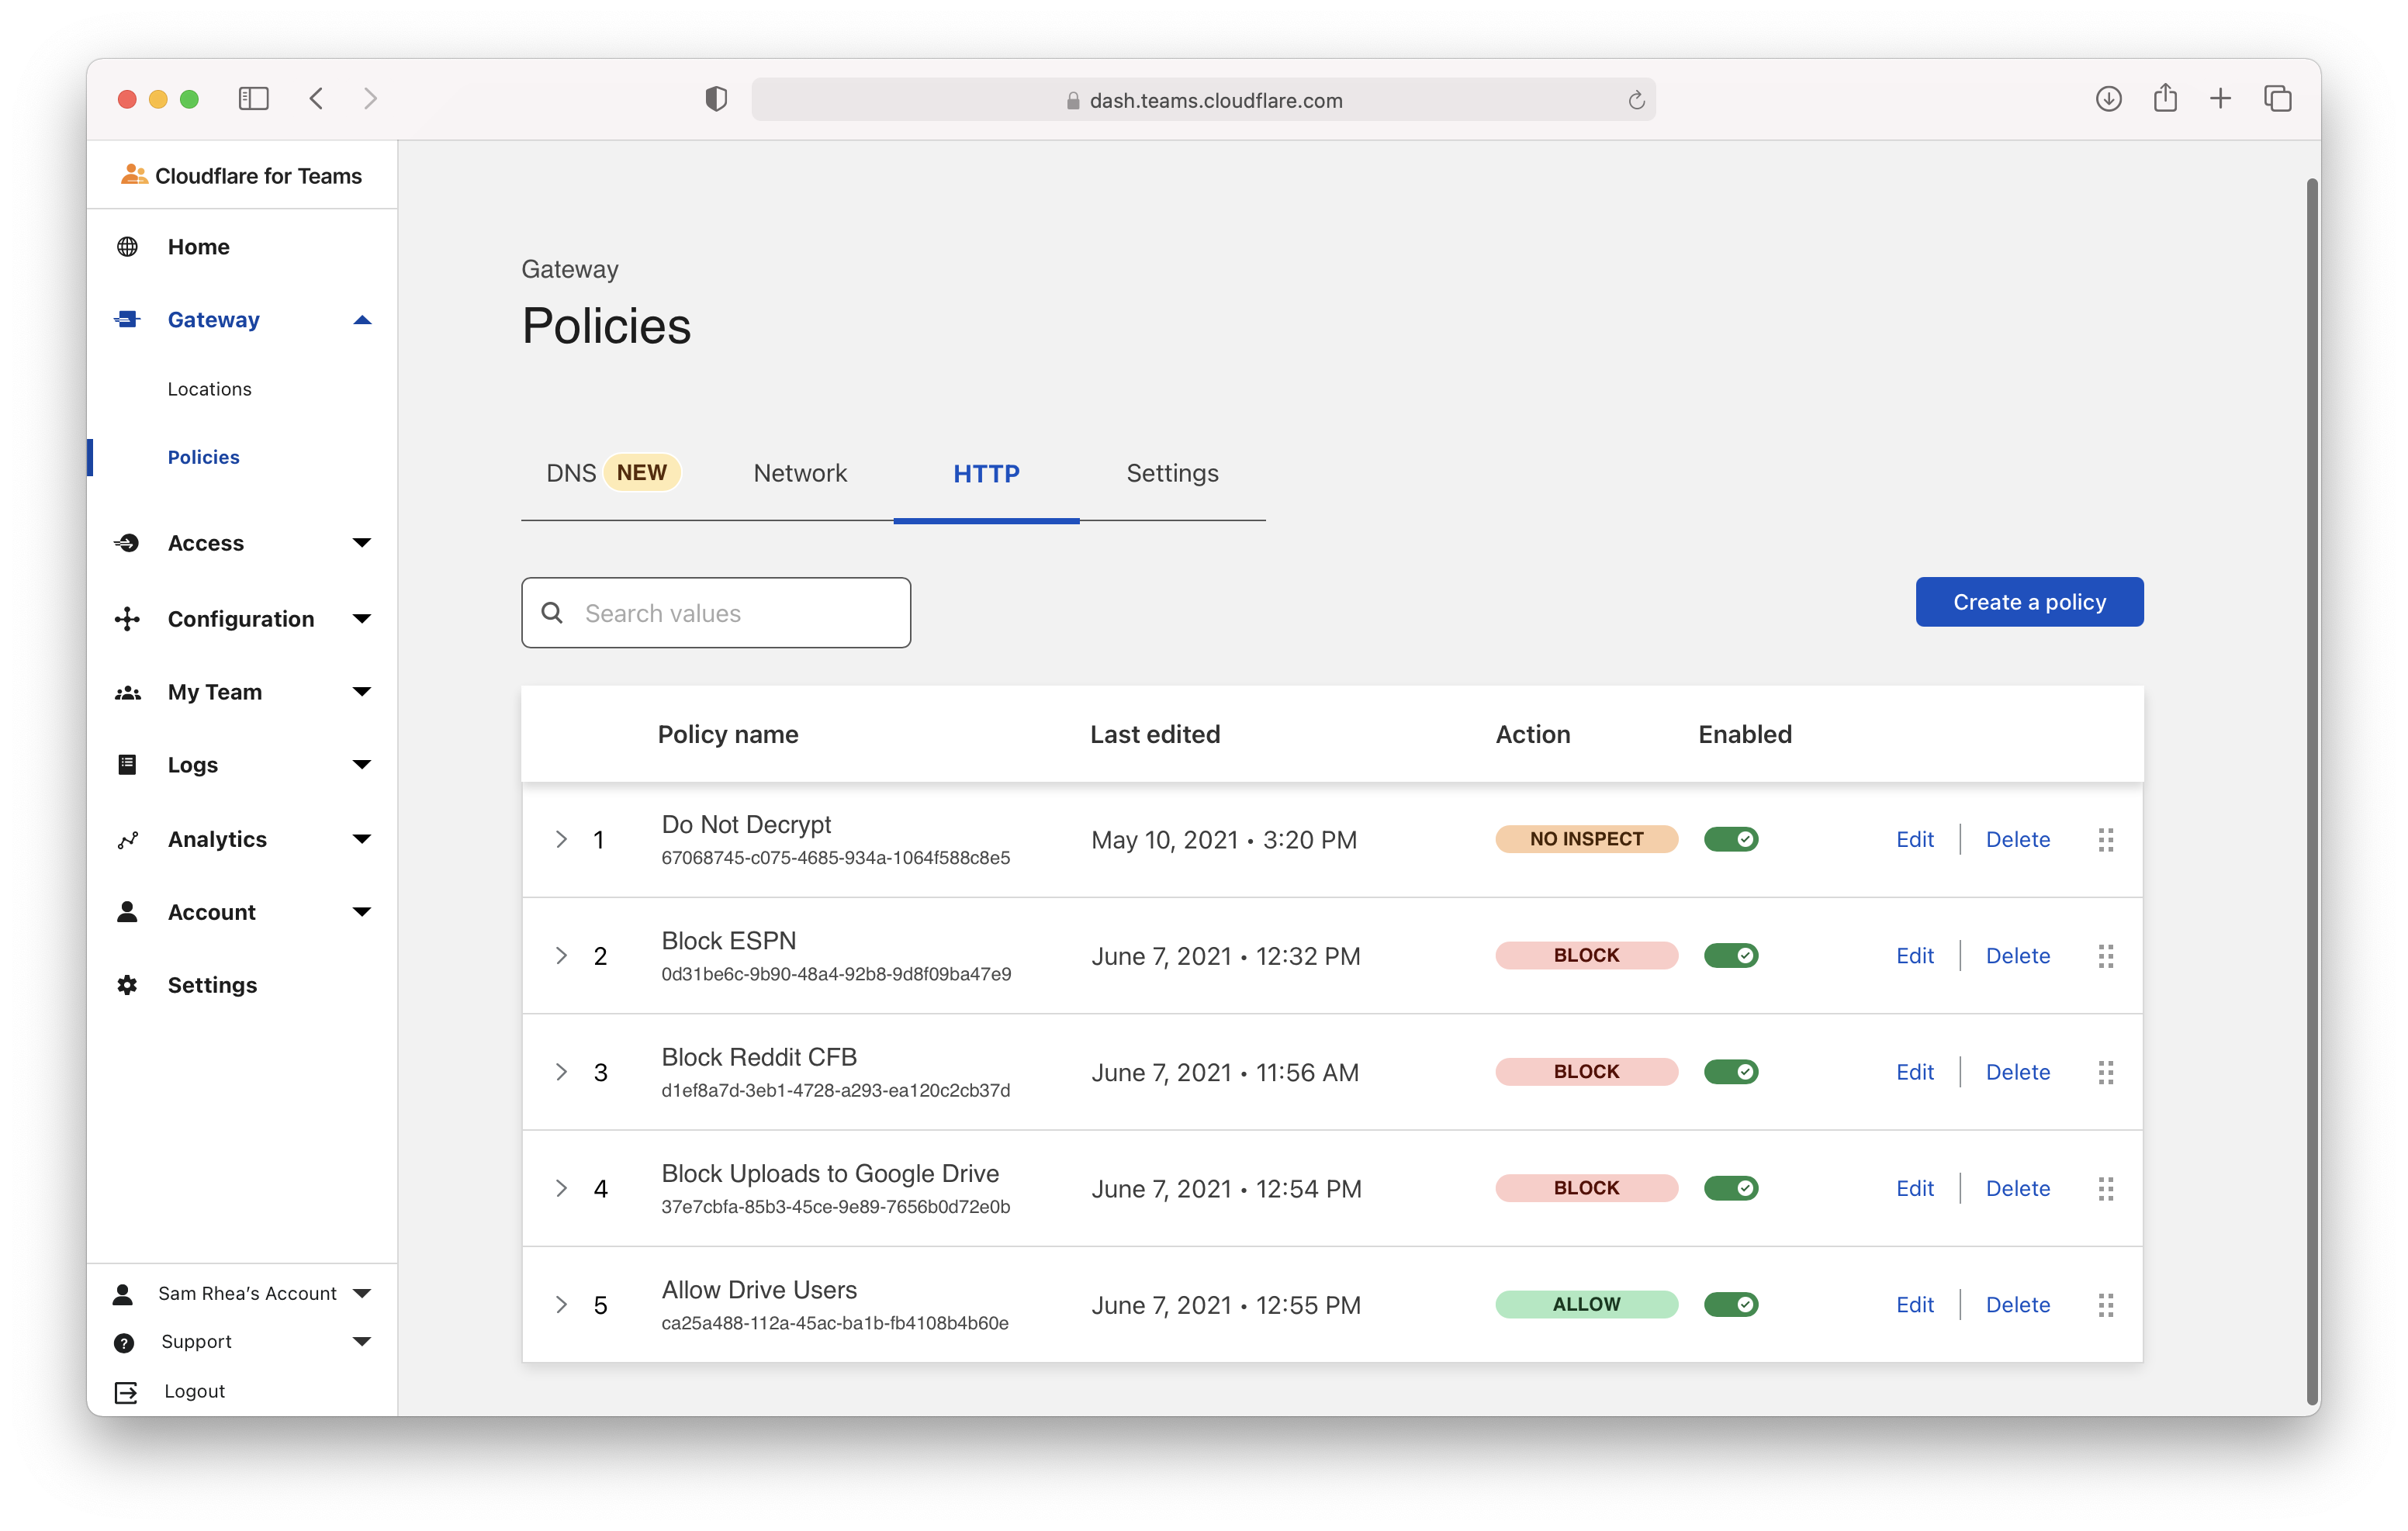Open the DNS policies tab

click(x=572, y=473)
